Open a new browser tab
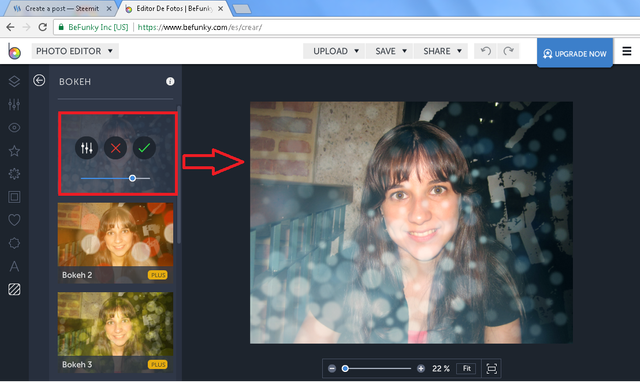The image size is (640, 382). point(242,9)
